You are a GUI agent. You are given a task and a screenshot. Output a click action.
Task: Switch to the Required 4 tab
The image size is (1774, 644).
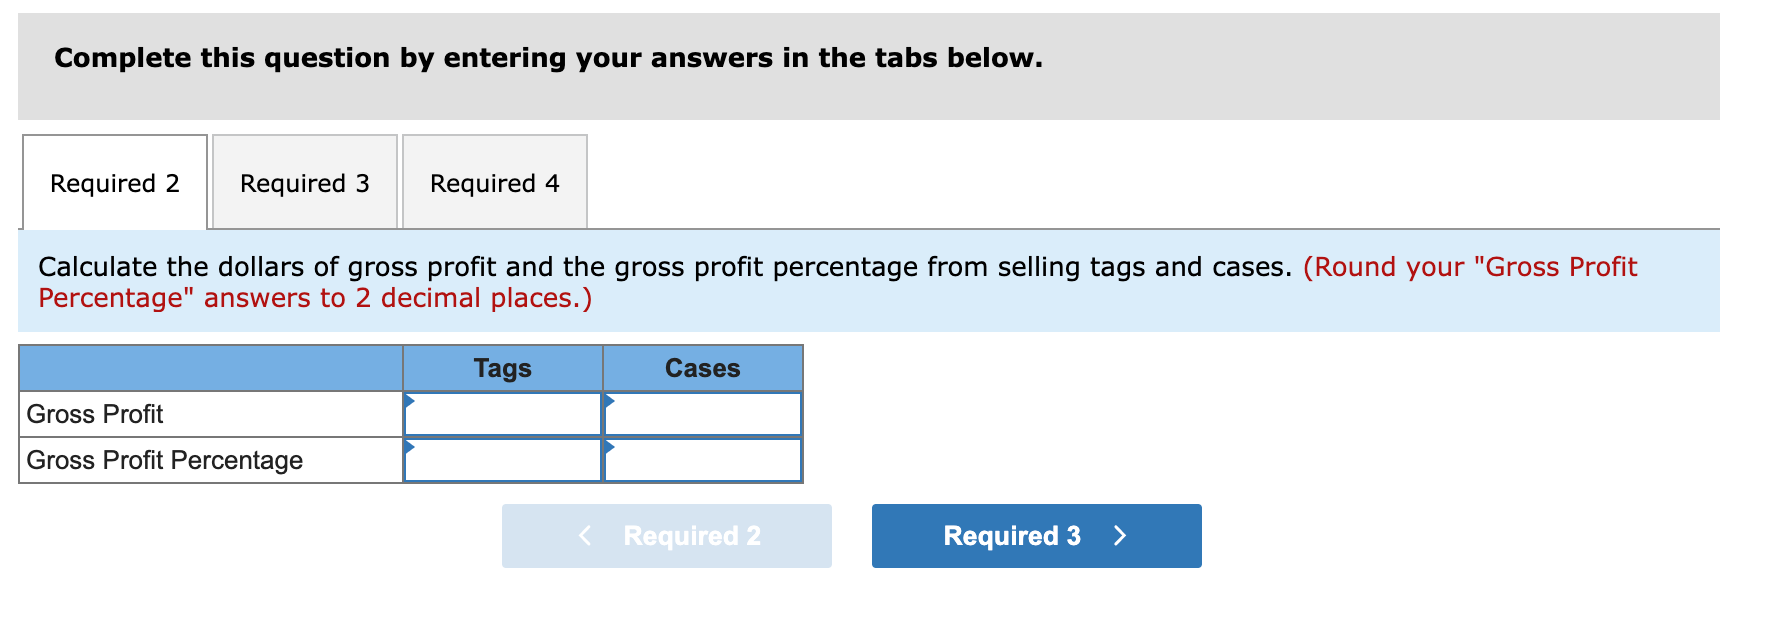[494, 183]
